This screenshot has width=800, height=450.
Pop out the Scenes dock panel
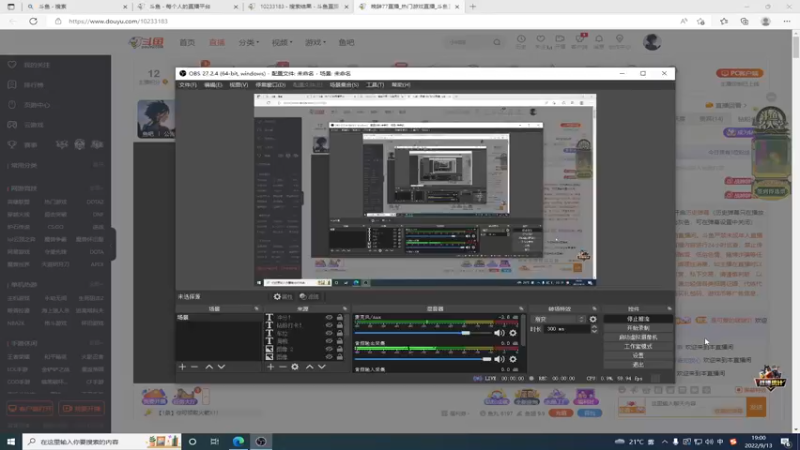[x=257, y=309]
